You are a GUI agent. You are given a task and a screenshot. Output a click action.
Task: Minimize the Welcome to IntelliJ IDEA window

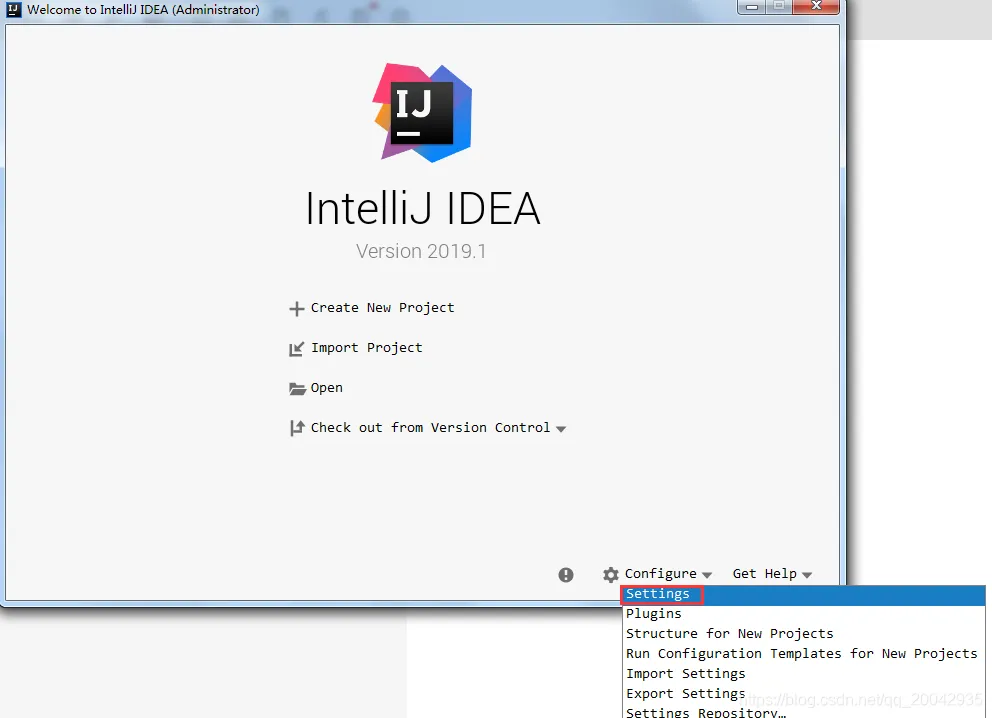[752, 6]
